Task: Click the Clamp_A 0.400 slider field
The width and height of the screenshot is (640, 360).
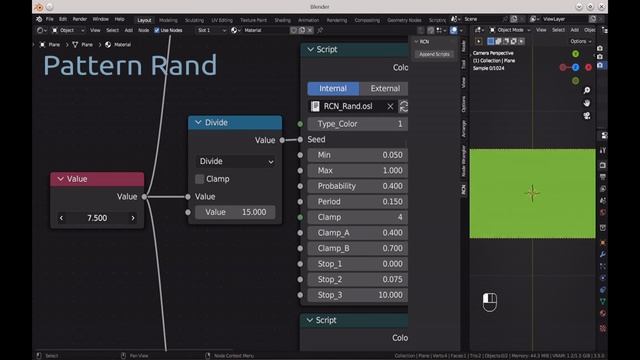Action: (358, 233)
